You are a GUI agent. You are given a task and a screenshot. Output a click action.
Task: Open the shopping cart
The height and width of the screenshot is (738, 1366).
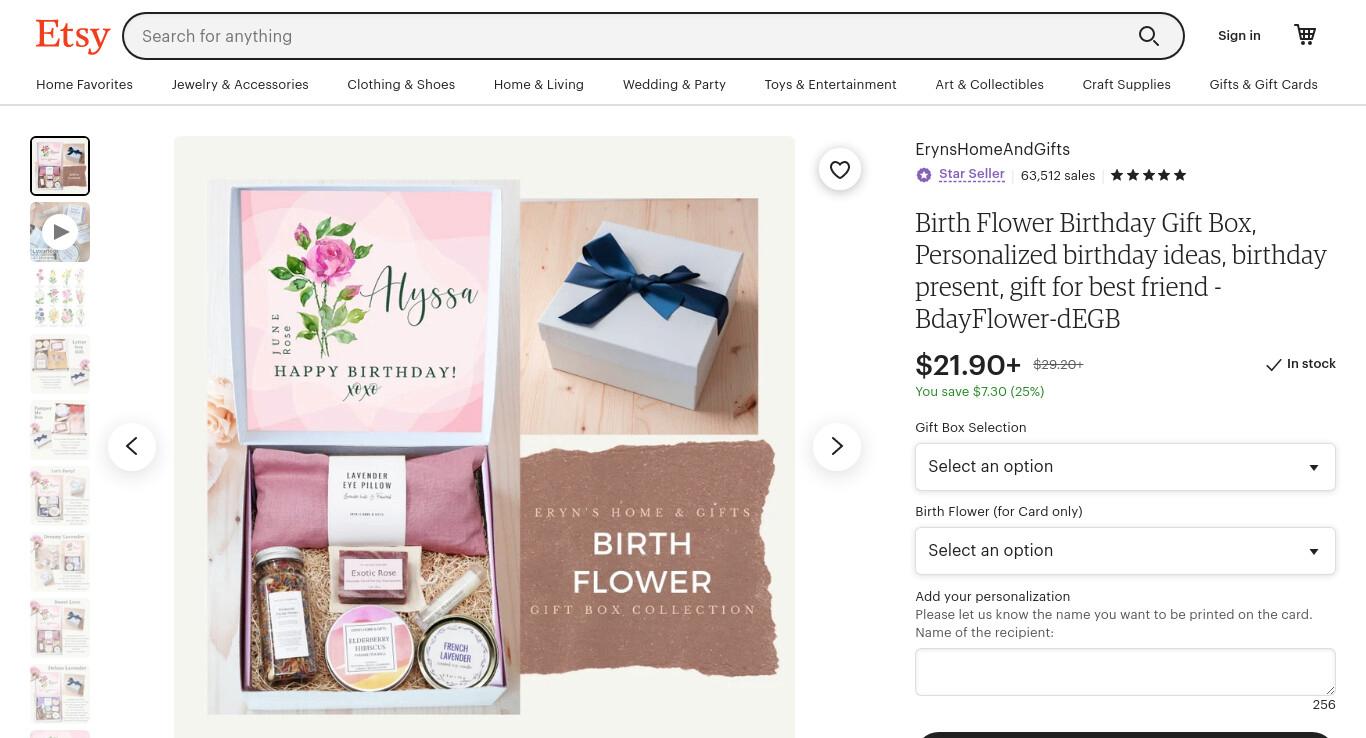pos(1305,35)
